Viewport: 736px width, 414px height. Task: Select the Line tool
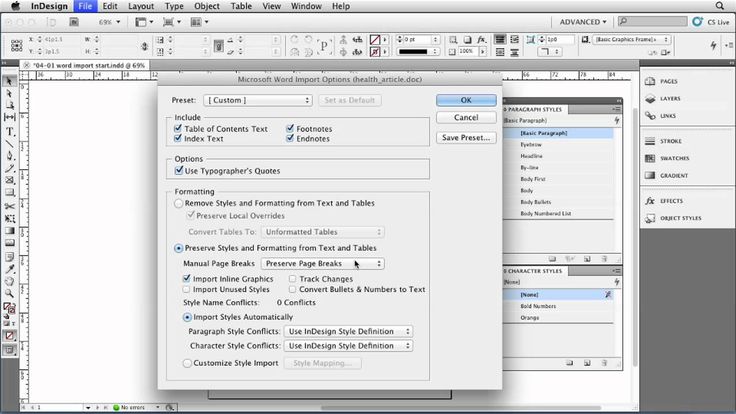9,144
